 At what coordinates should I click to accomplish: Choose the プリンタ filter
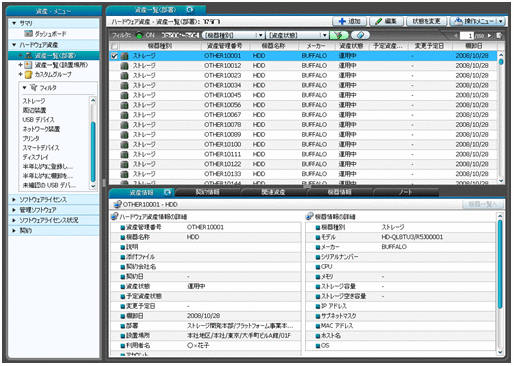click(x=31, y=138)
